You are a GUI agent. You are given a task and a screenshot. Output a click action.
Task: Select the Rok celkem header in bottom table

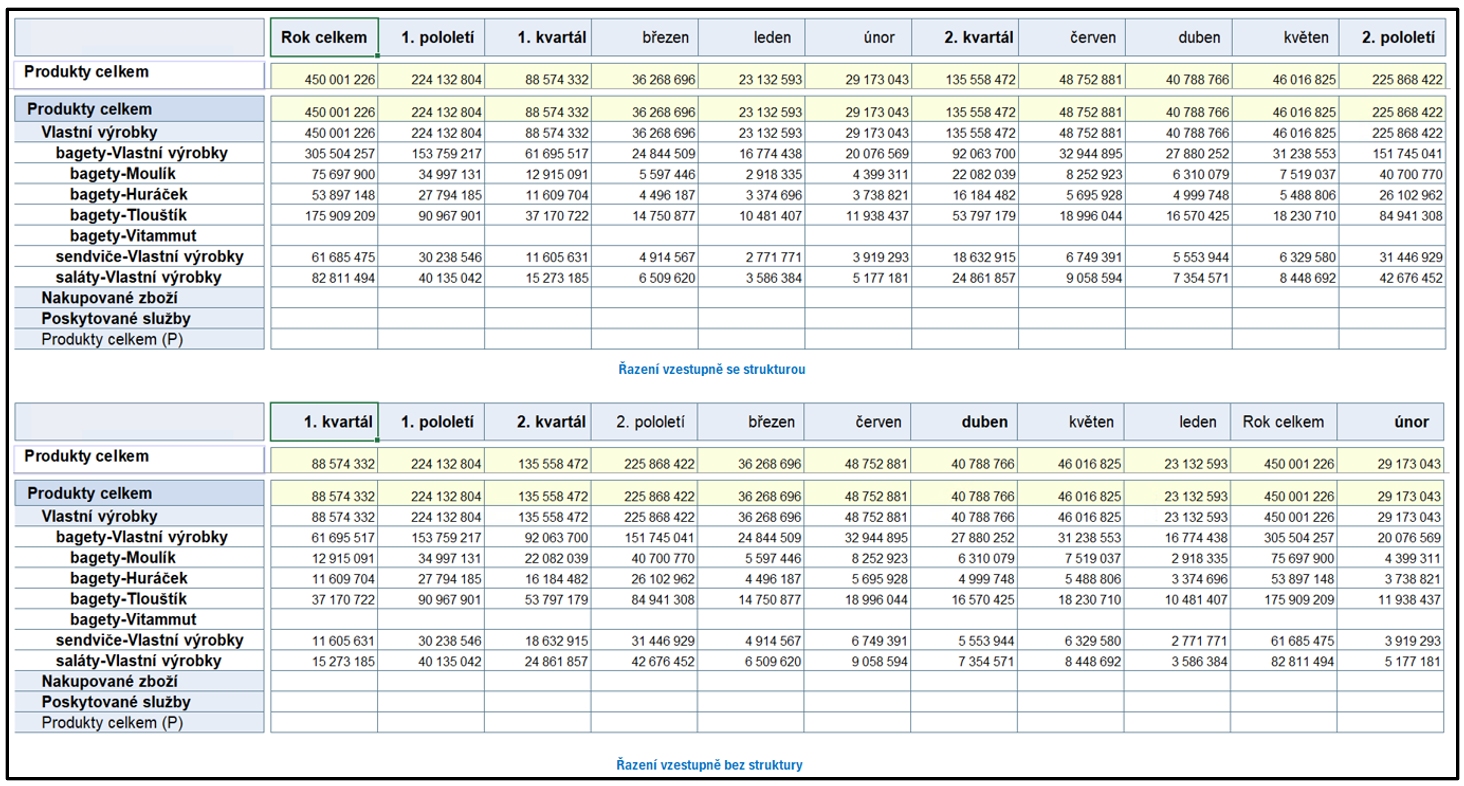click(x=1285, y=422)
